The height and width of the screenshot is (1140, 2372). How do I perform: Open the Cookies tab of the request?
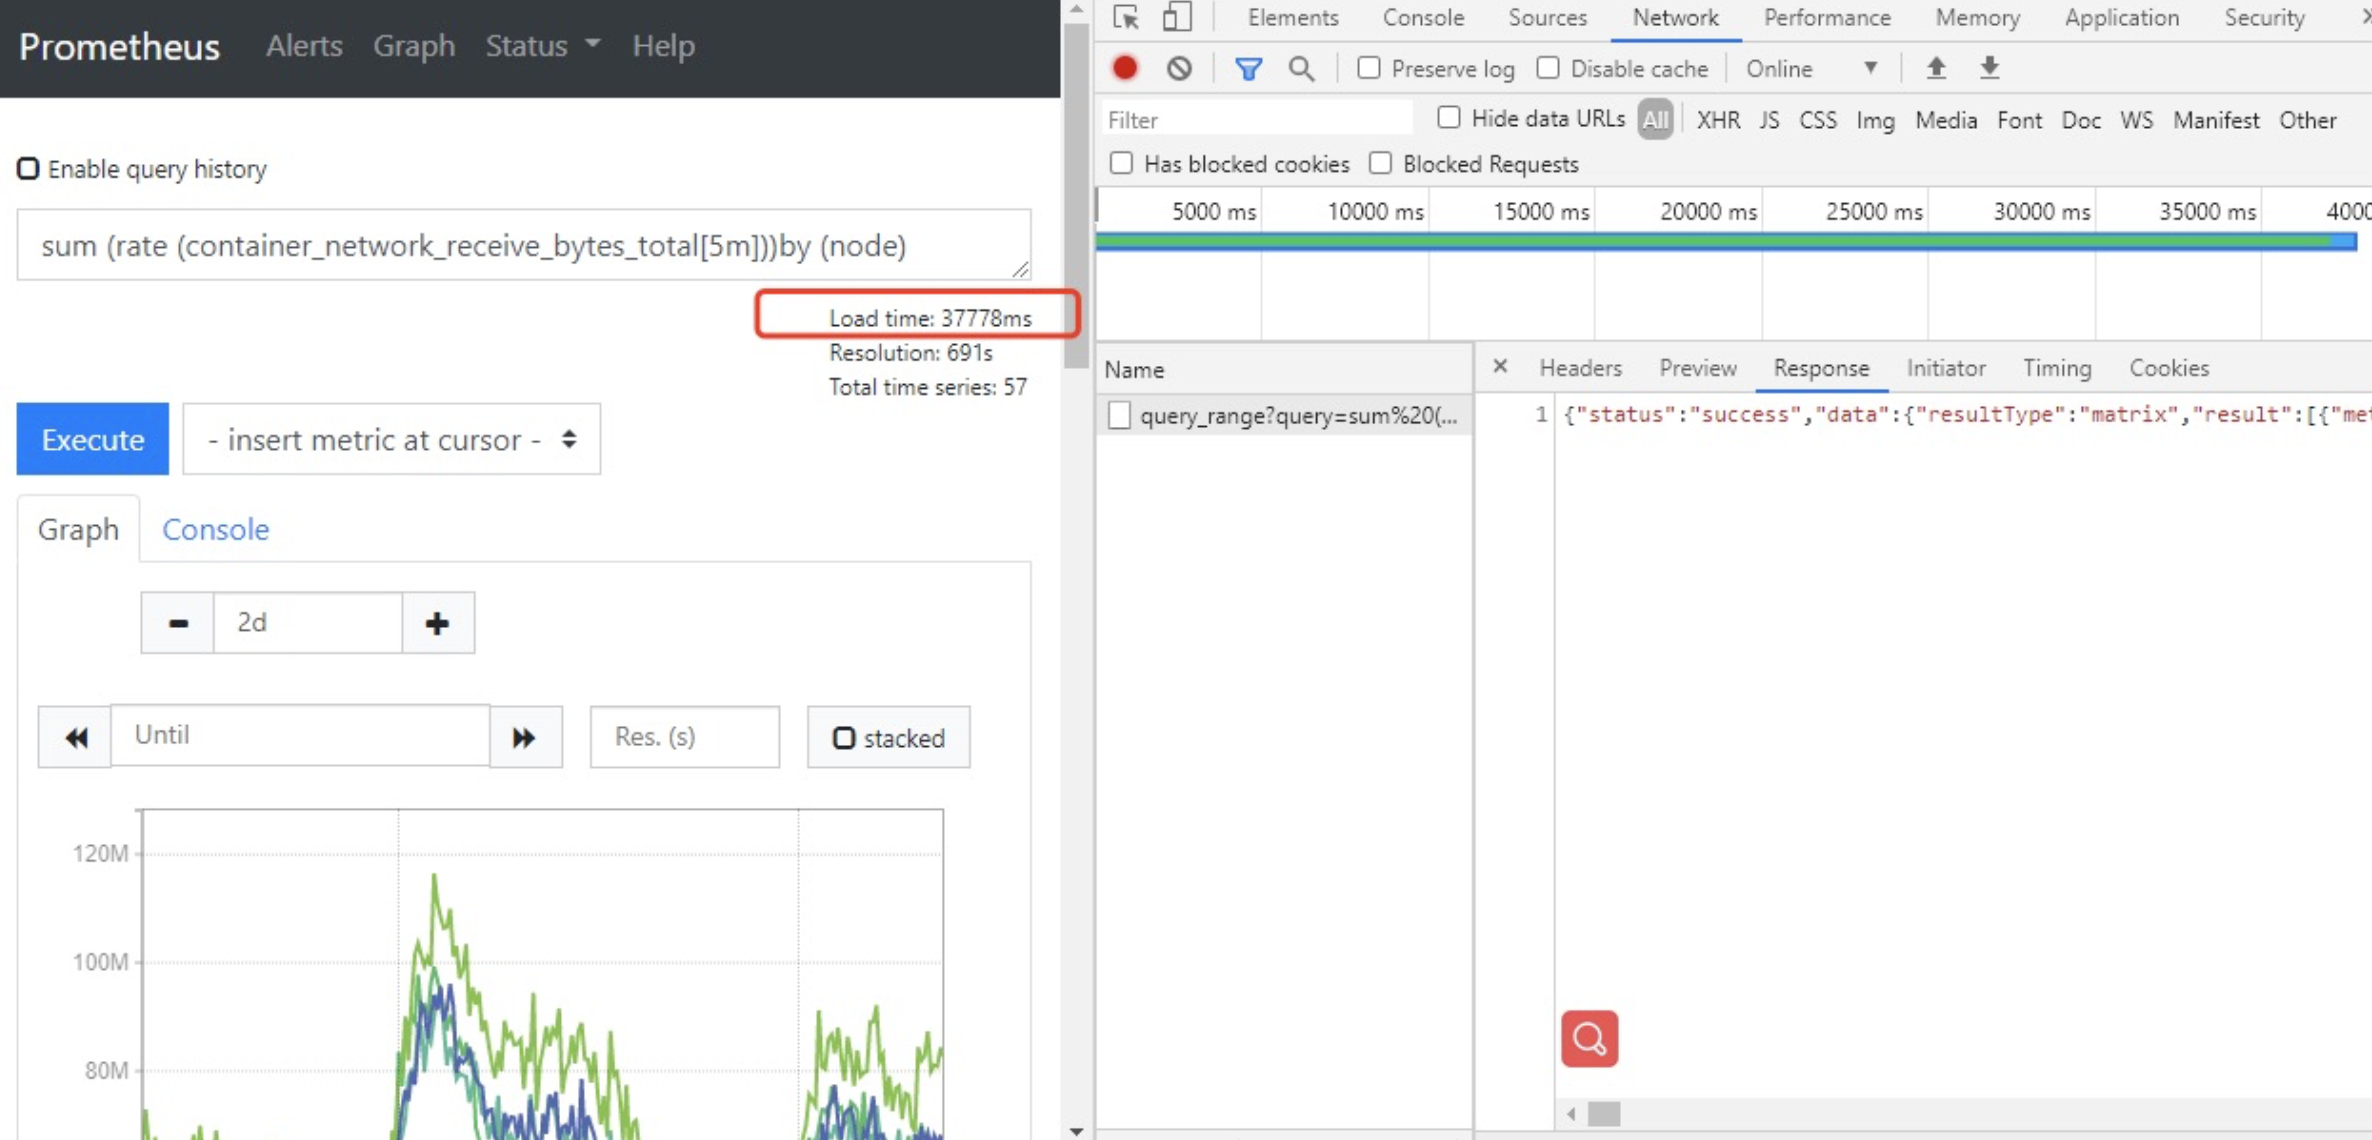2168,368
